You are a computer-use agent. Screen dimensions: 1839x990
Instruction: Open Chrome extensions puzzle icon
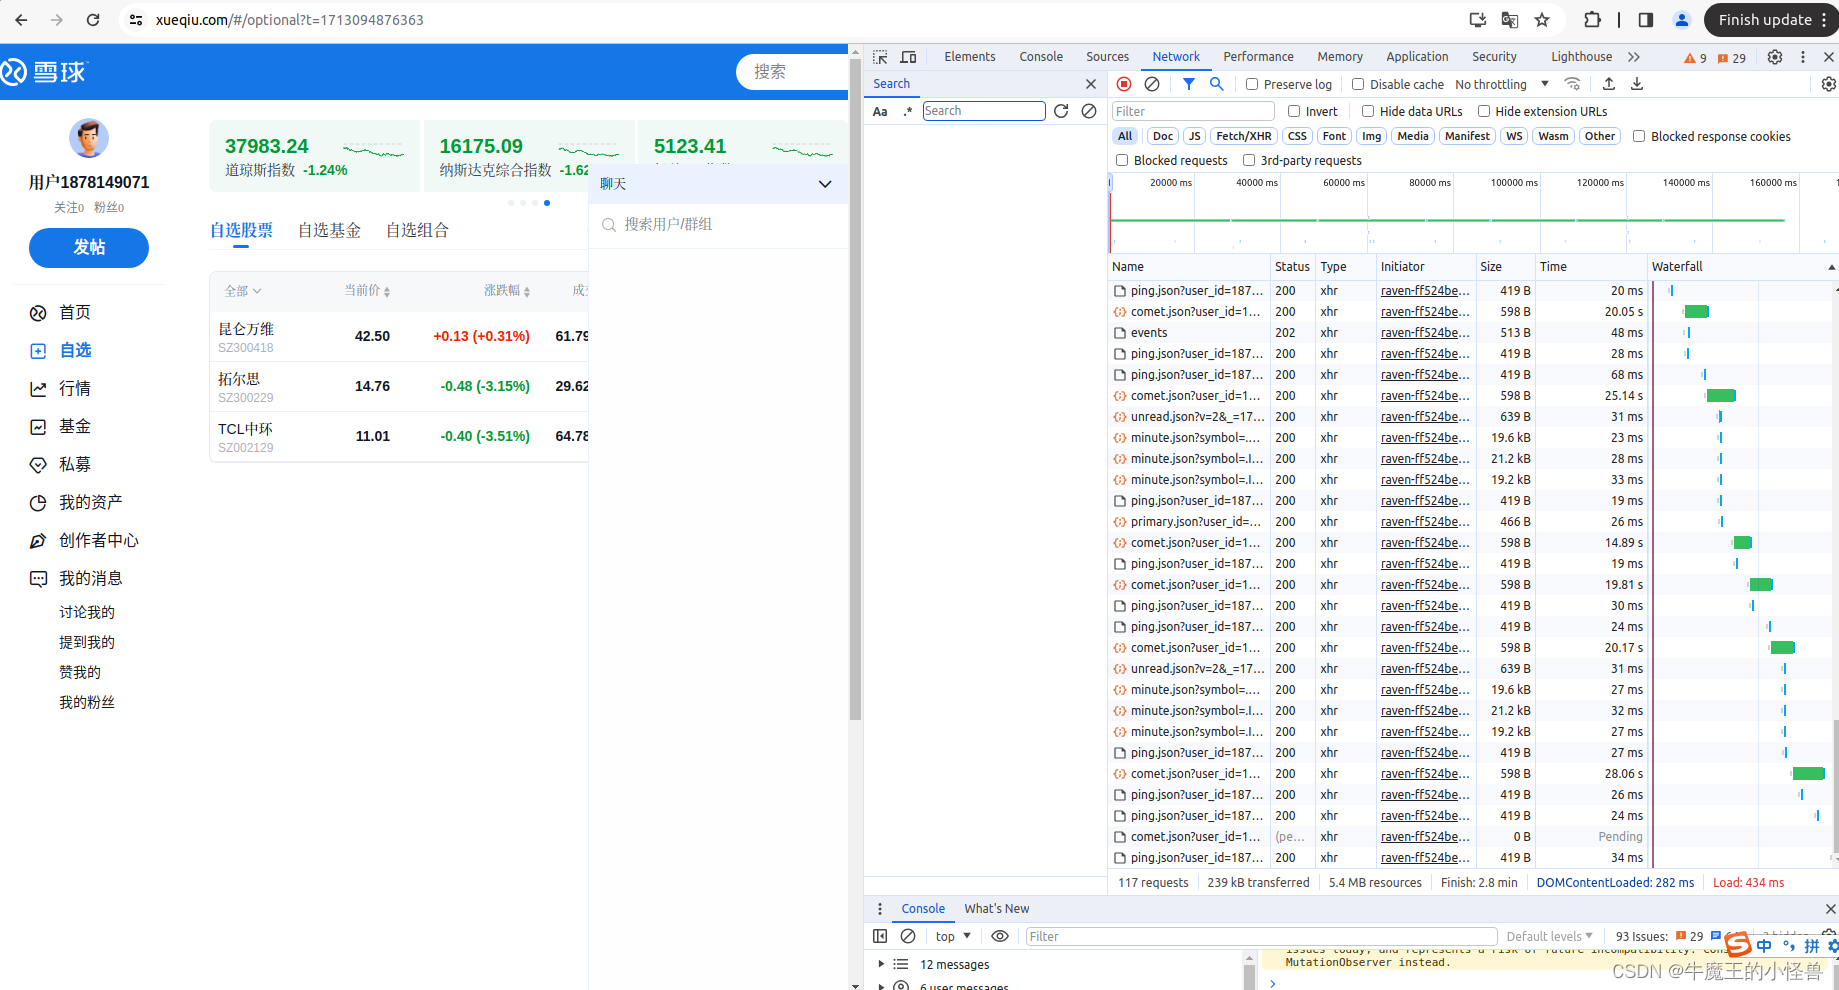(1593, 20)
